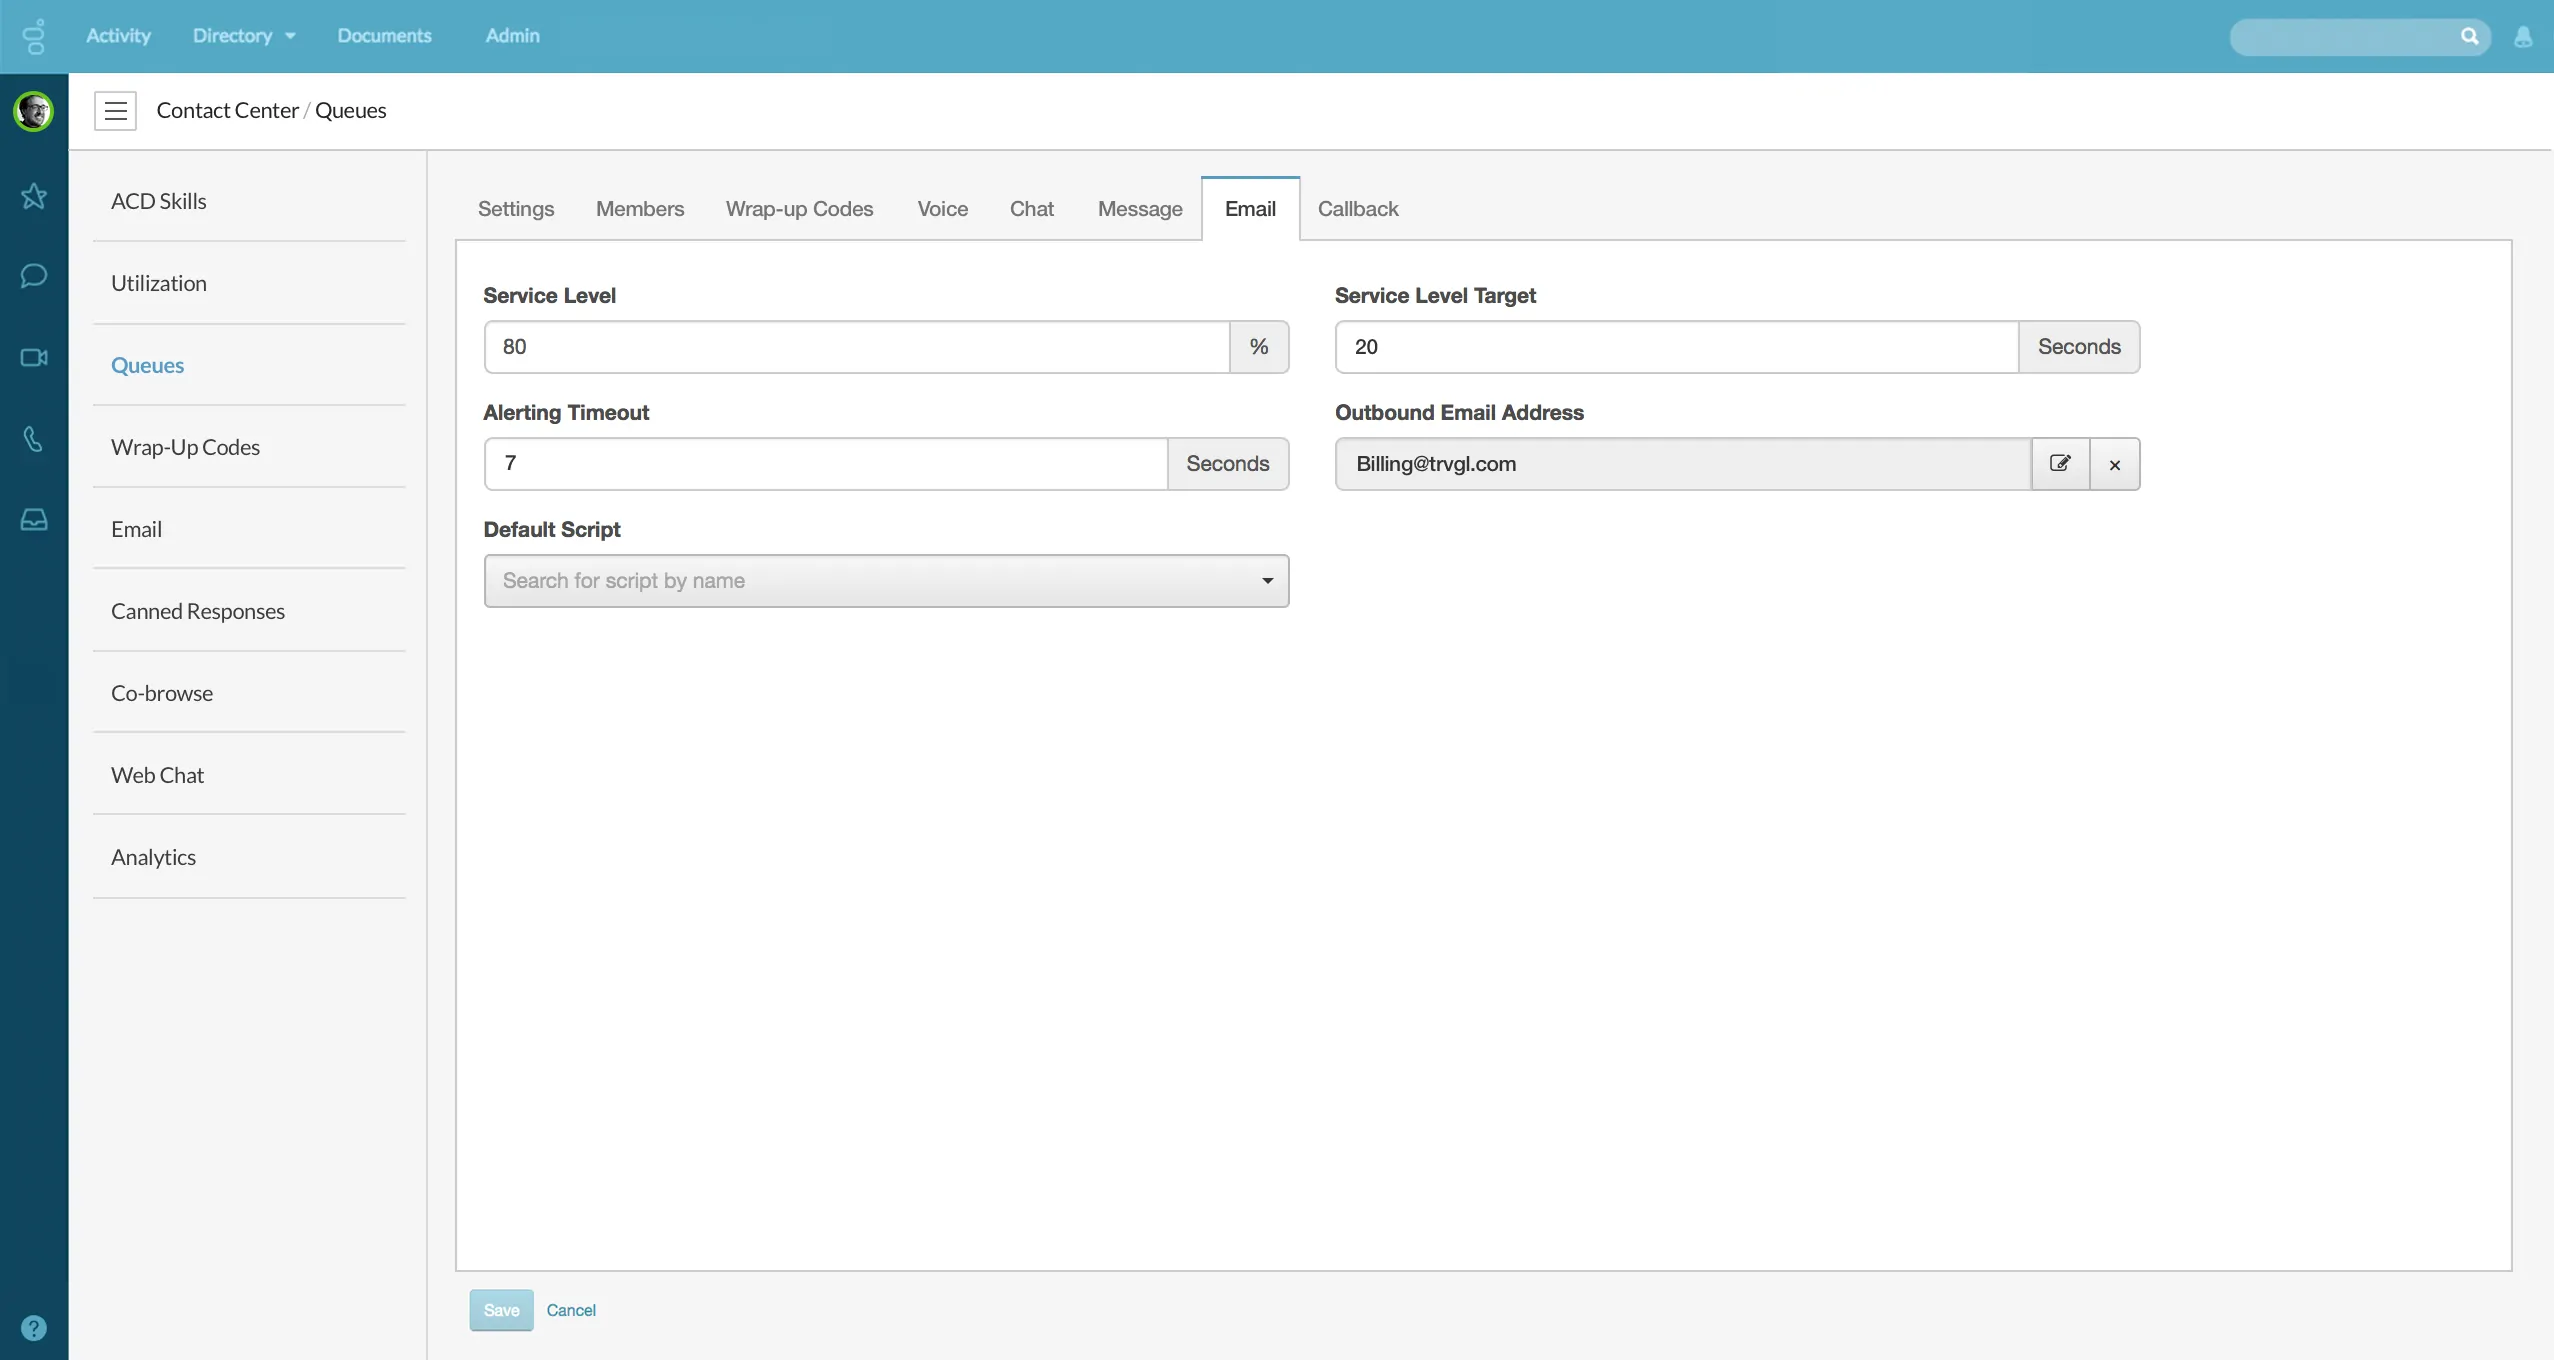
Task: Open the notifications bell icon
Action: click(x=2523, y=37)
